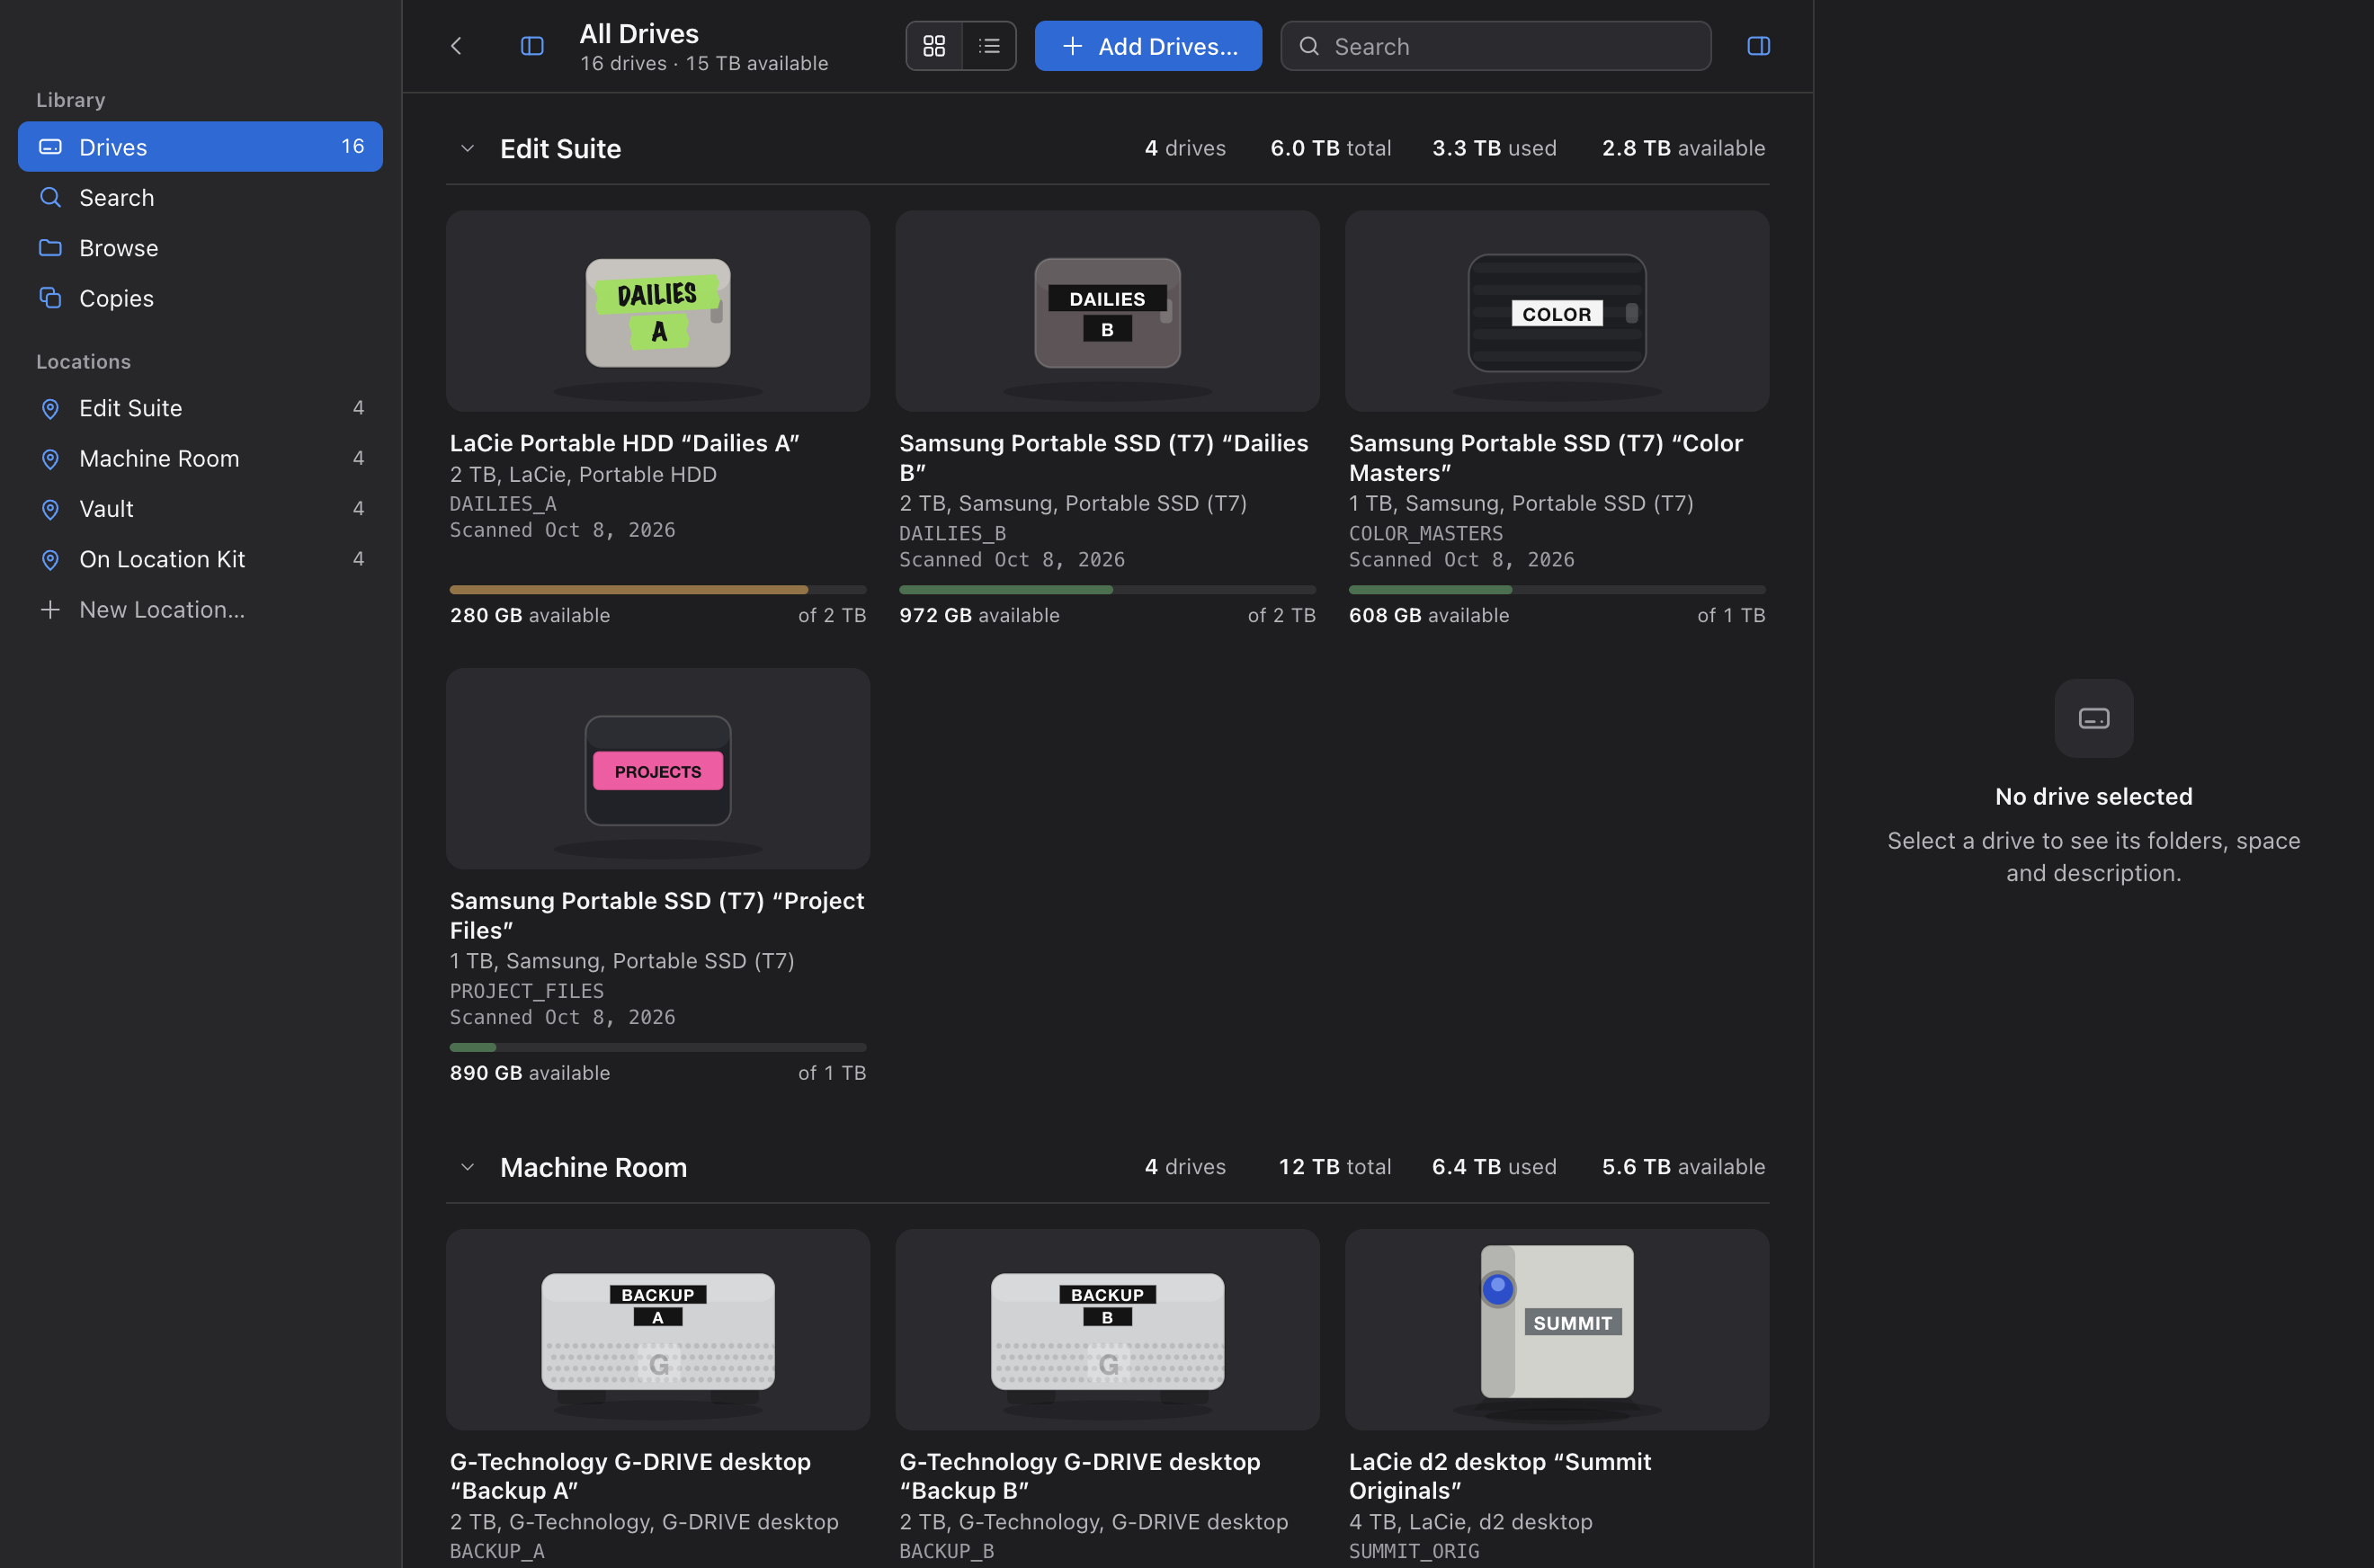
Task: Collapse the Machine Room section
Action: (x=467, y=1167)
